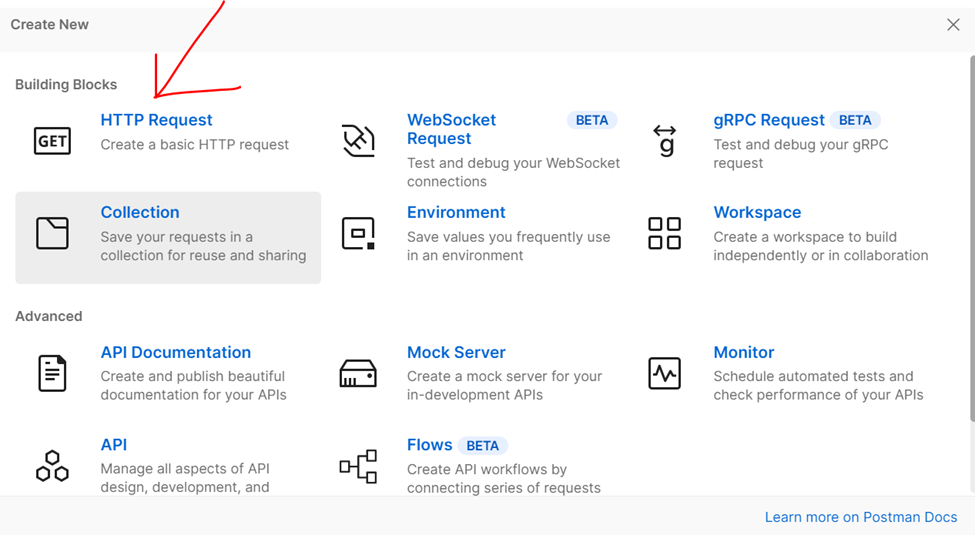Click BETA badge next to WebSocket Request
Viewport: 975px width, 535px height.
[x=592, y=120]
